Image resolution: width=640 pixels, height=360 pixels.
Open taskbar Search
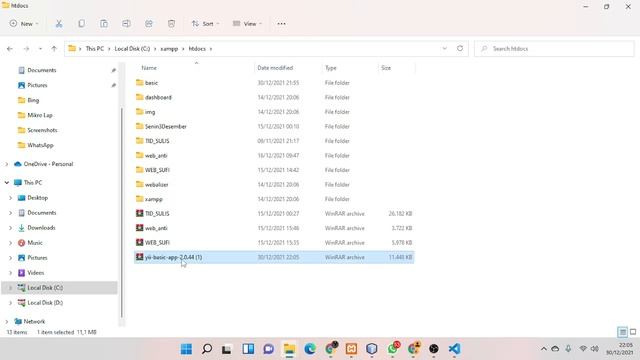pos(207,349)
